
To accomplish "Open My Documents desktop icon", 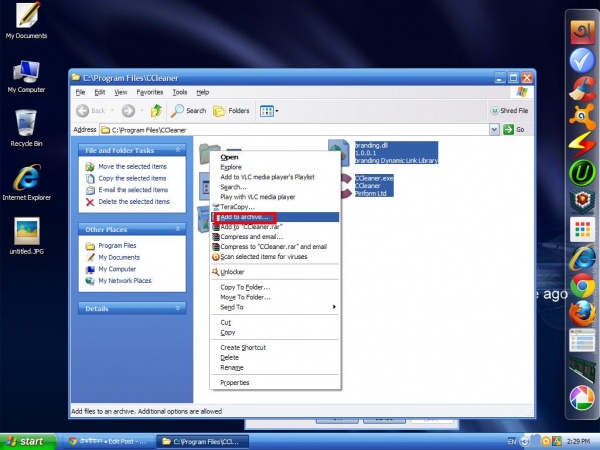I will [x=26, y=20].
